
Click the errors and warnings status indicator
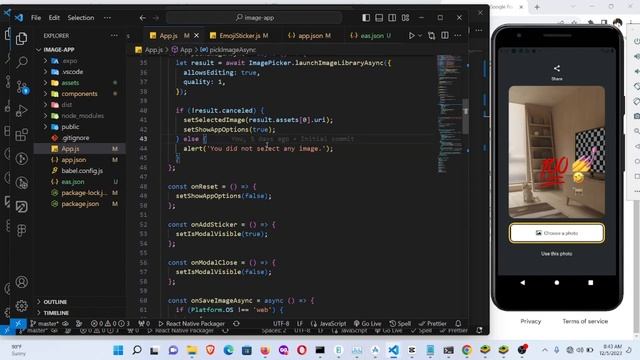click(x=110, y=323)
